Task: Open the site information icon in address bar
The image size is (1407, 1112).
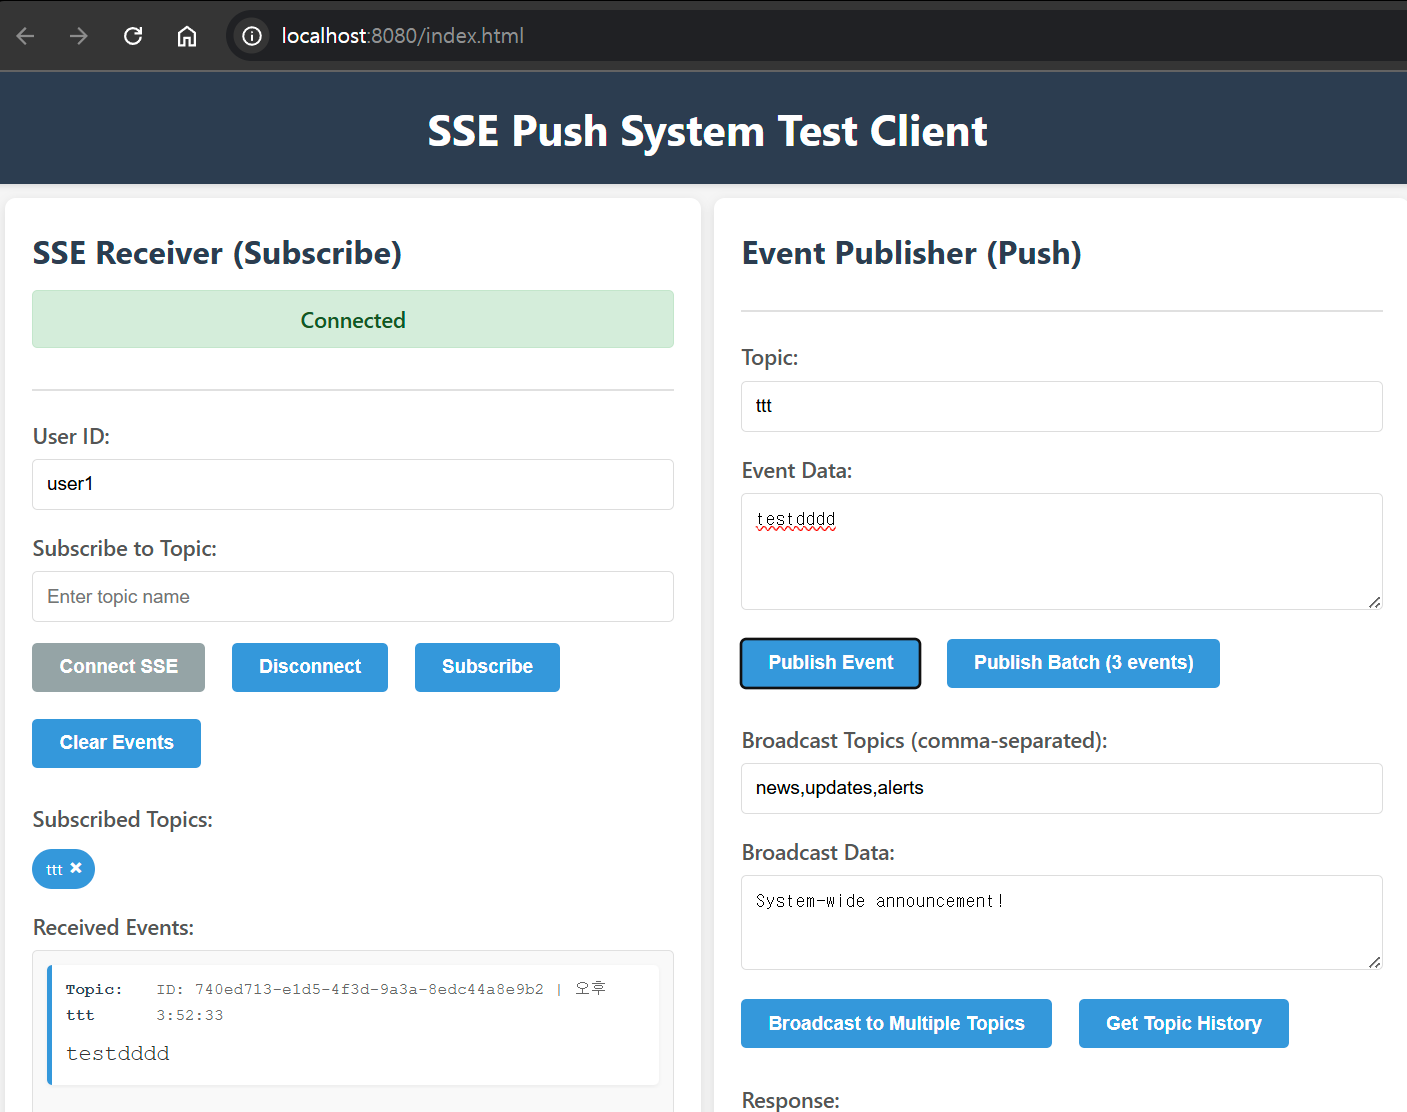Action: coord(252,36)
